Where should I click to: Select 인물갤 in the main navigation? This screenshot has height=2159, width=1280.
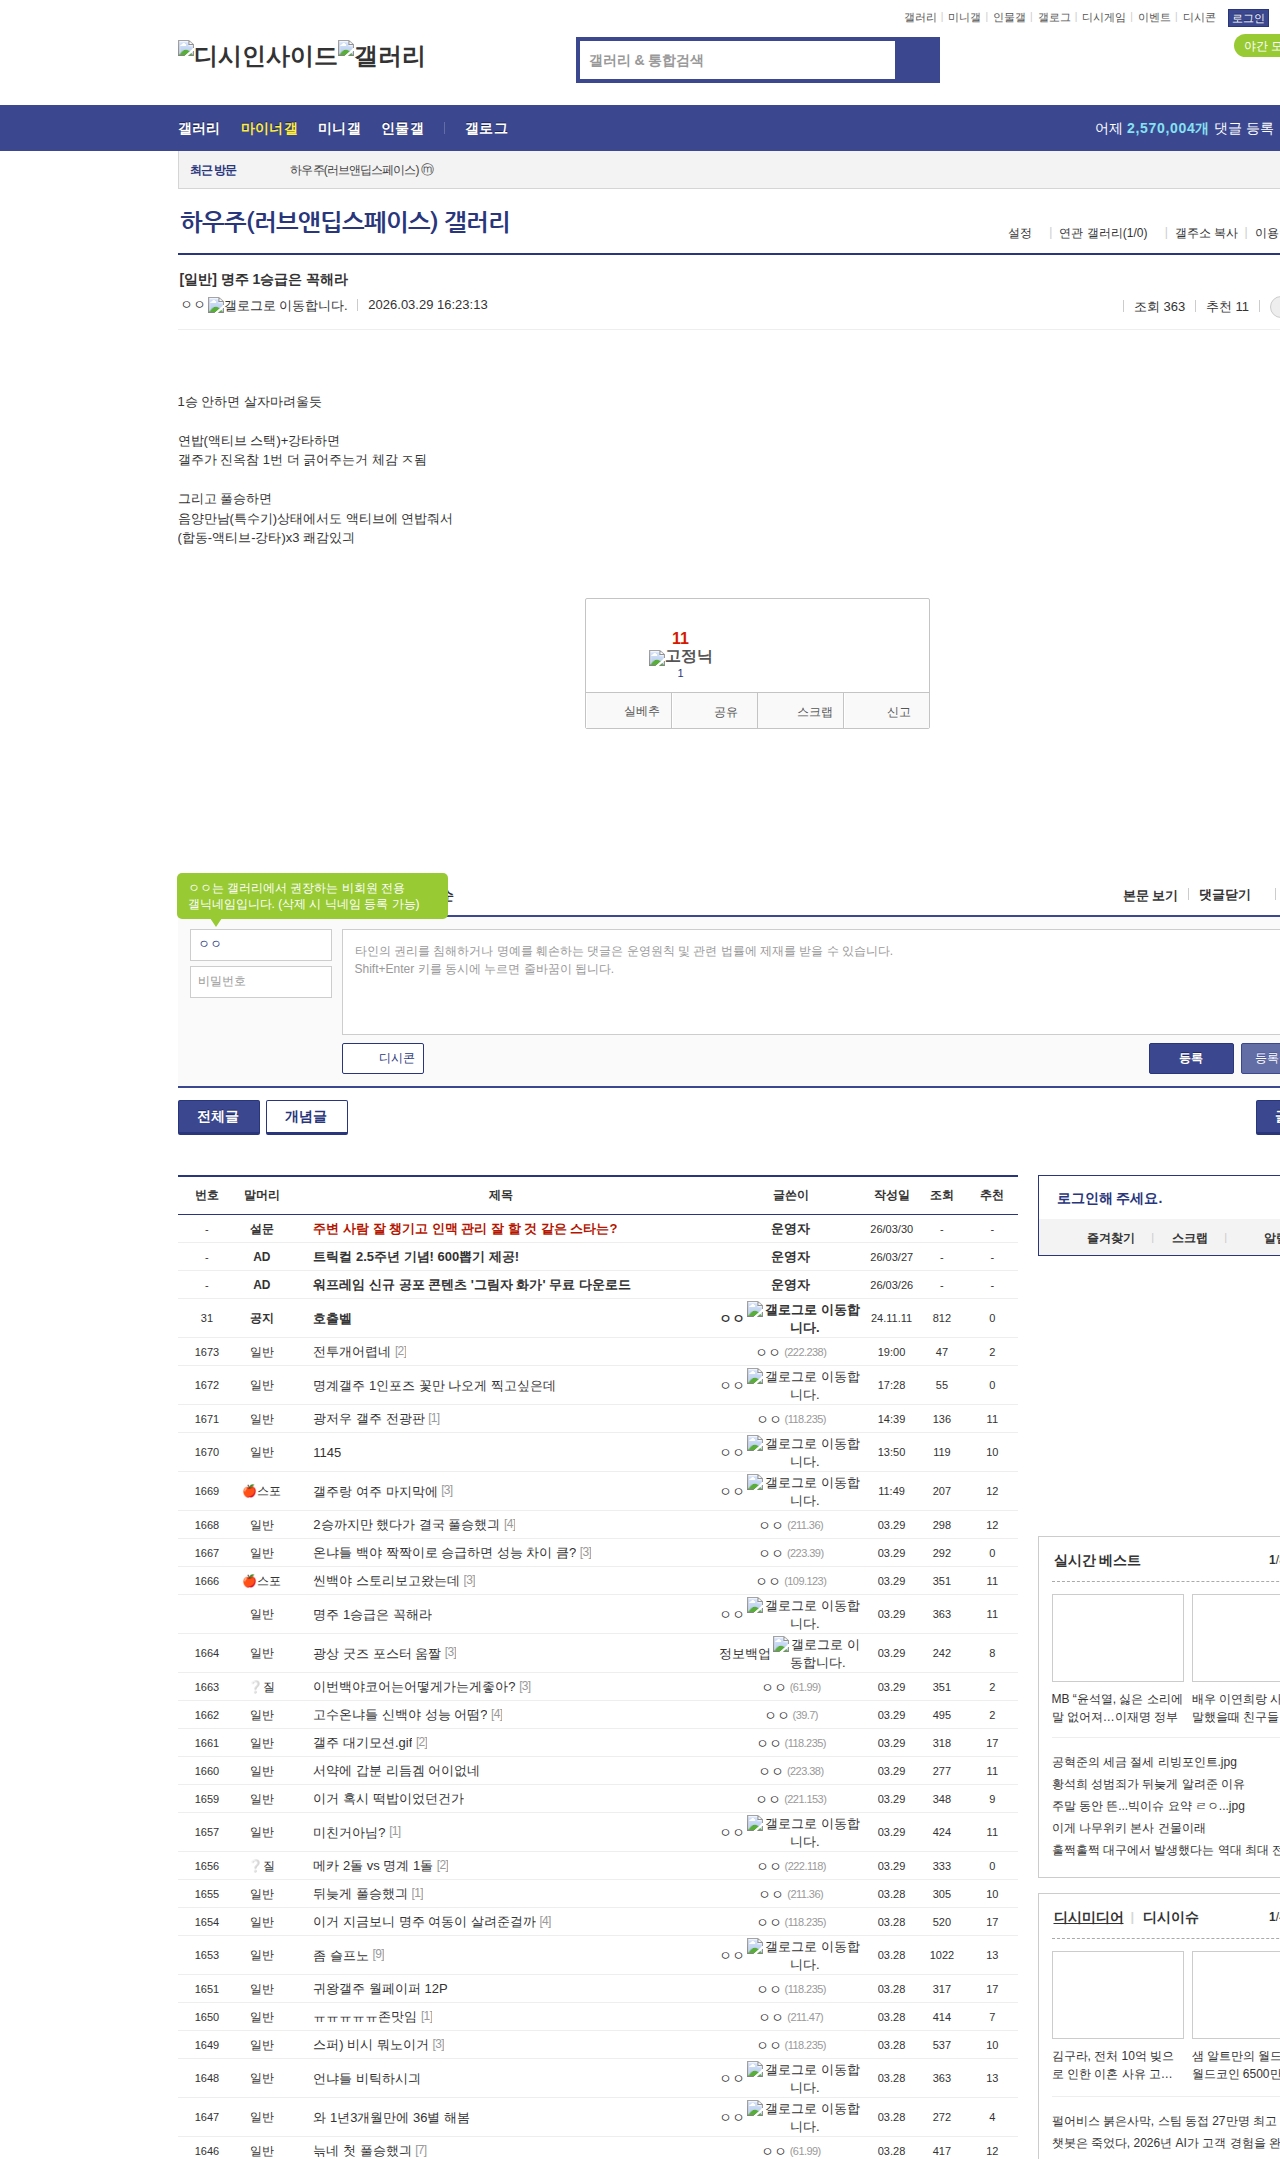(x=402, y=129)
